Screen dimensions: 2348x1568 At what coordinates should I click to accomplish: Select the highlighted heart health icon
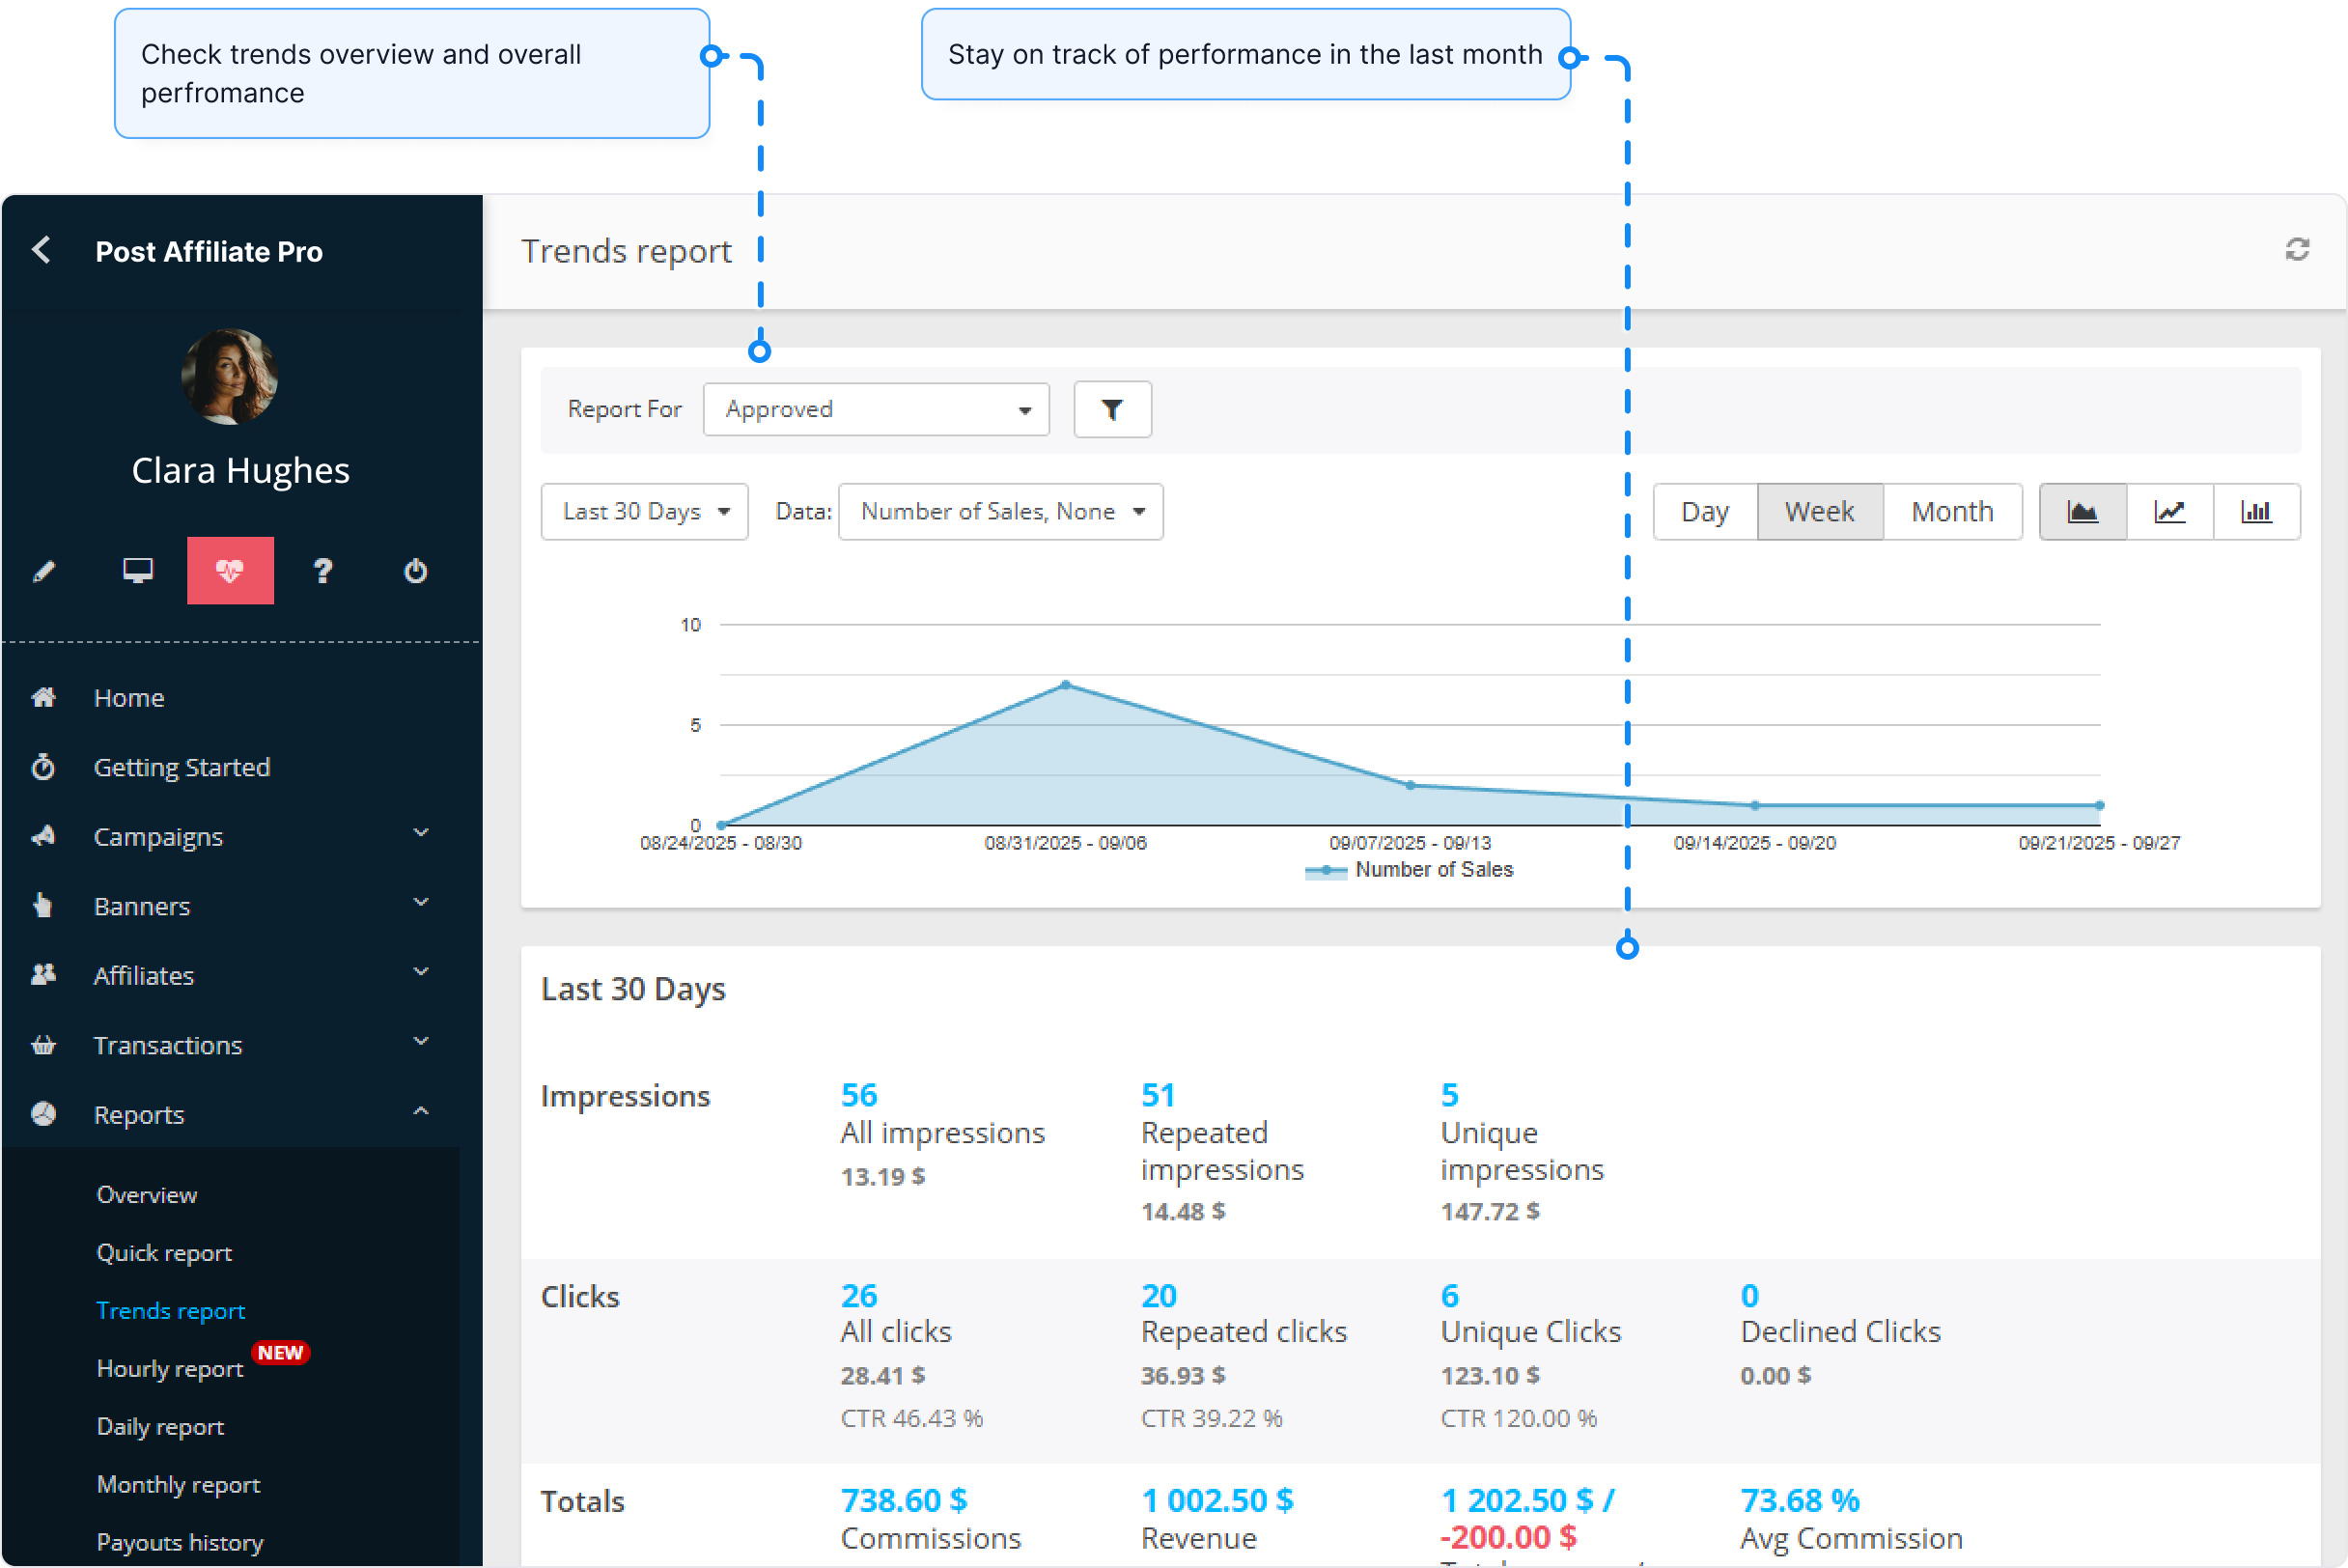[230, 571]
